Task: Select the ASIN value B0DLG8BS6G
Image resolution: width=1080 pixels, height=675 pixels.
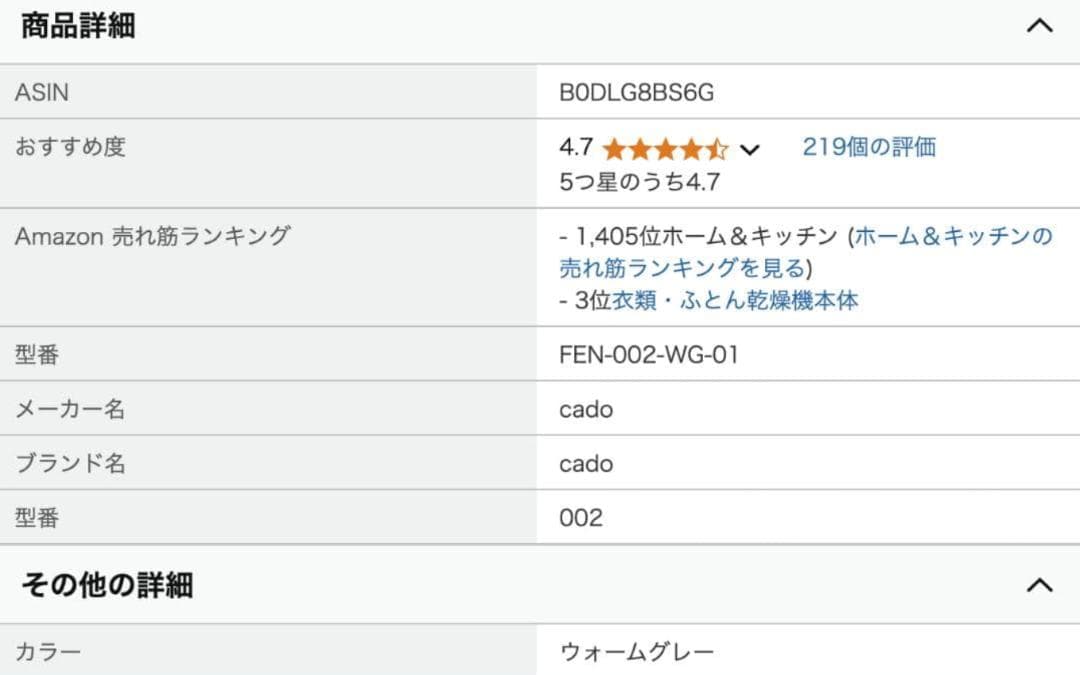Action: pos(637,93)
